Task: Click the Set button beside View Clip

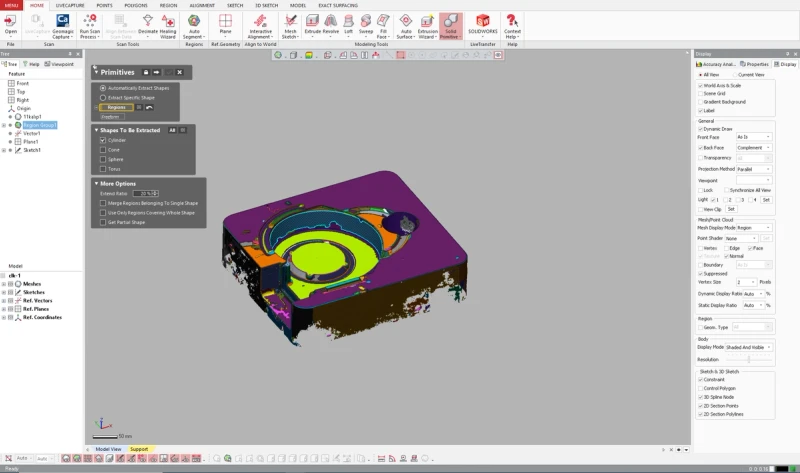Action: [x=731, y=209]
